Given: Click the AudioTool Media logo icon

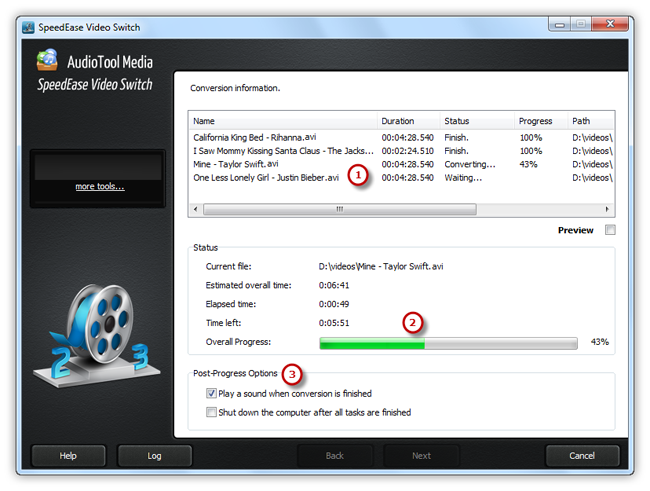Looking at the screenshot, I should pos(47,60).
